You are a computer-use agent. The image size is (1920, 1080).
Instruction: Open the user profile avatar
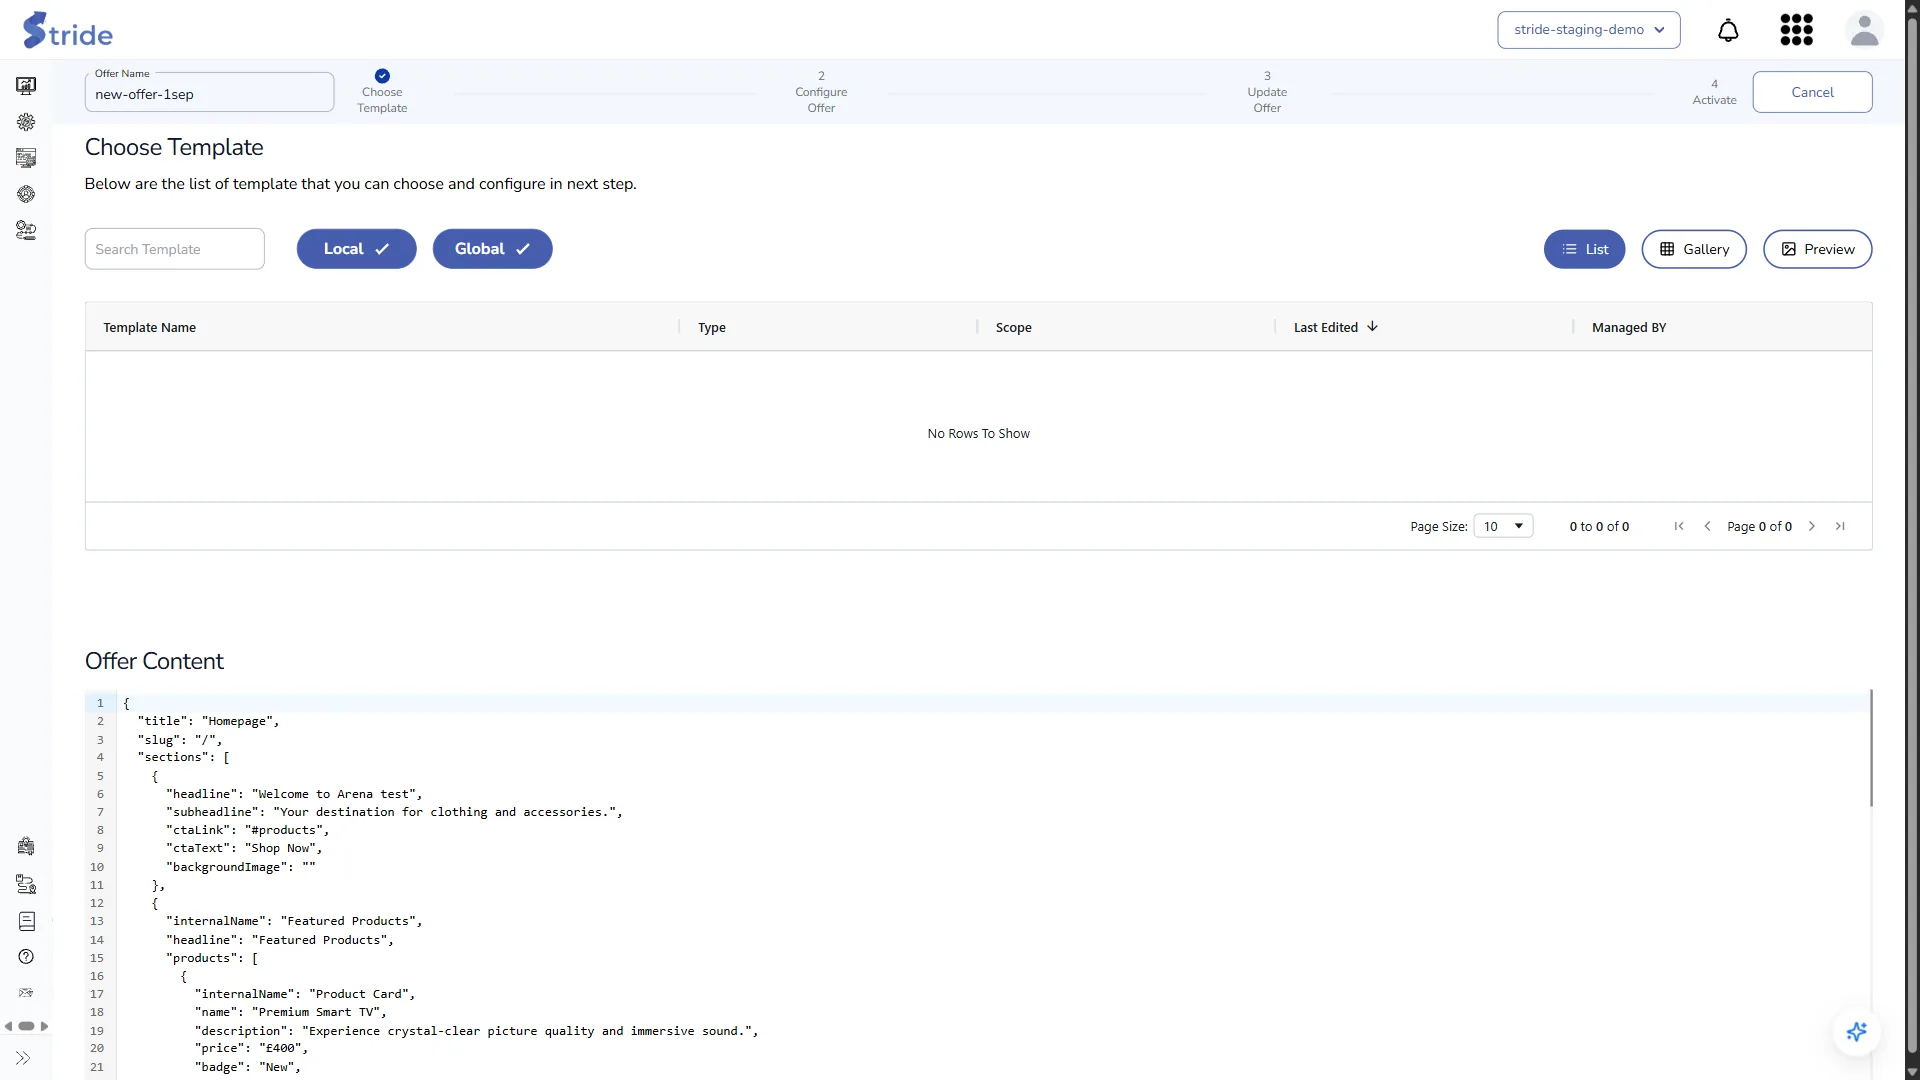pos(1864,30)
